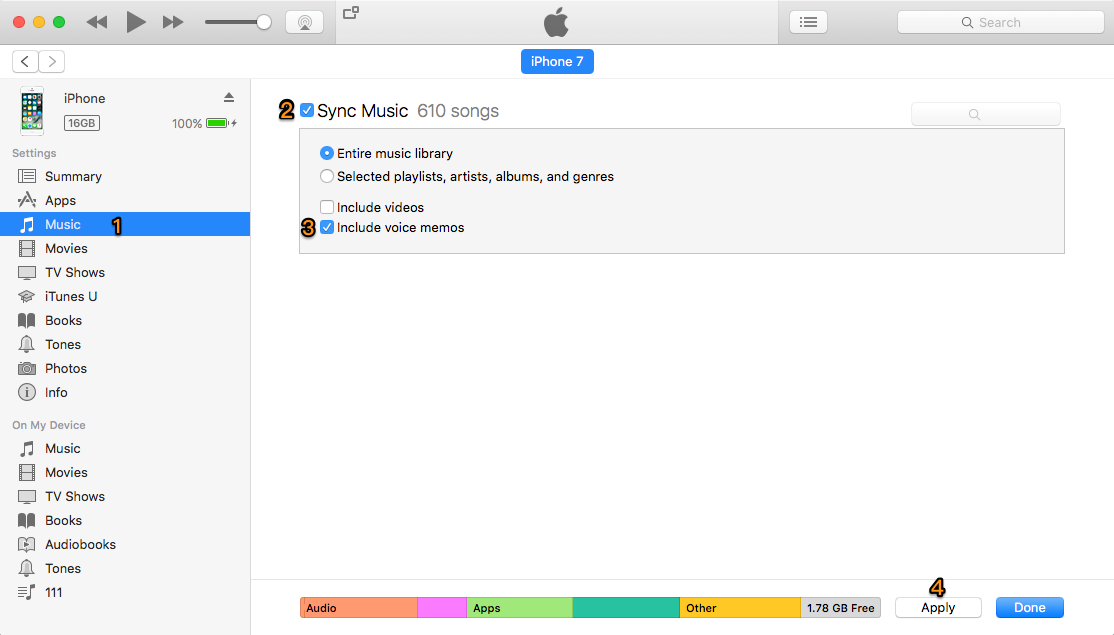Screen dimensions: 1114x635
Task: Open Tones under On My Device
Action: [125, 569]
